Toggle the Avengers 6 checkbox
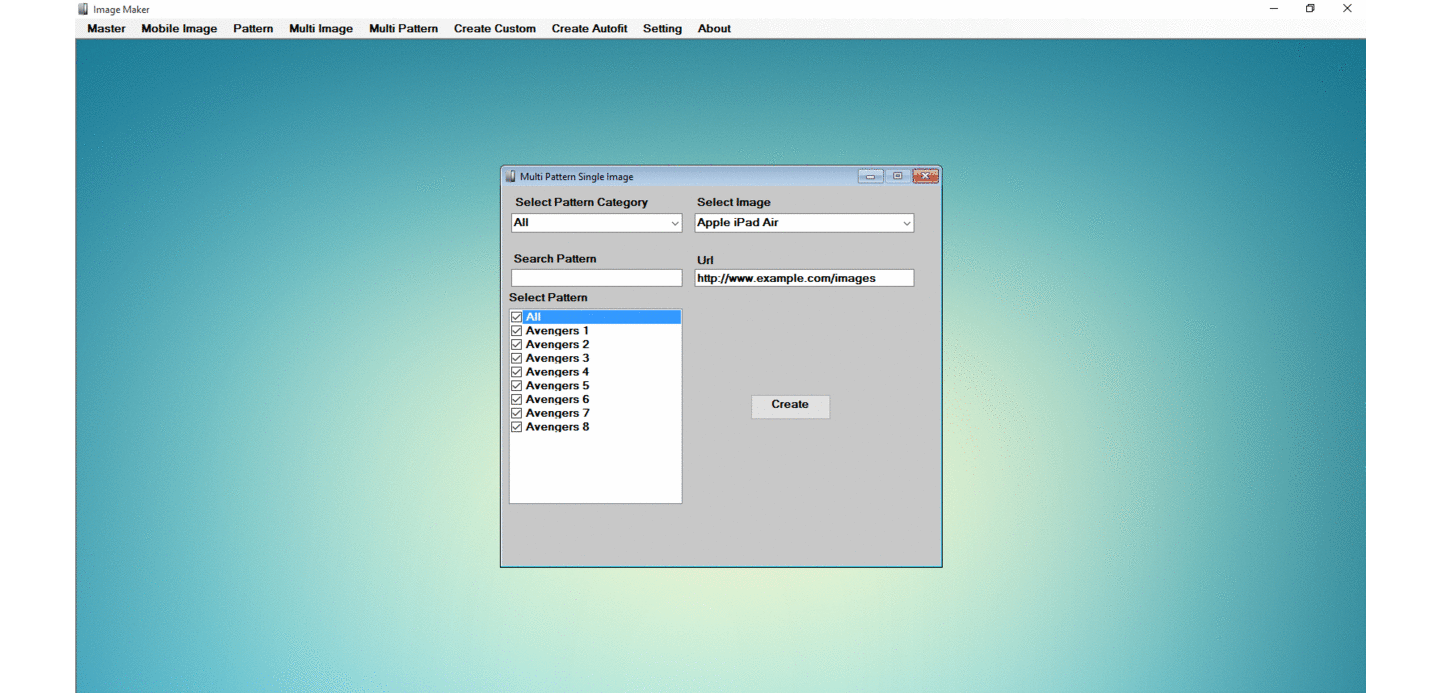The width and height of the screenshot is (1441, 693). coord(517,399)
